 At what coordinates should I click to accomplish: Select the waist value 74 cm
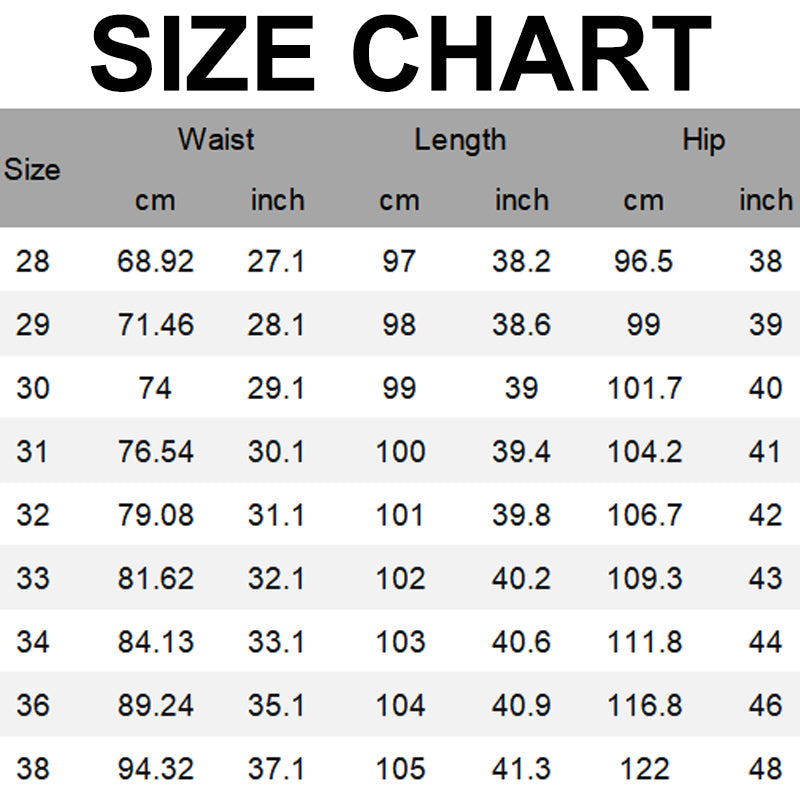tap(155, 388)
